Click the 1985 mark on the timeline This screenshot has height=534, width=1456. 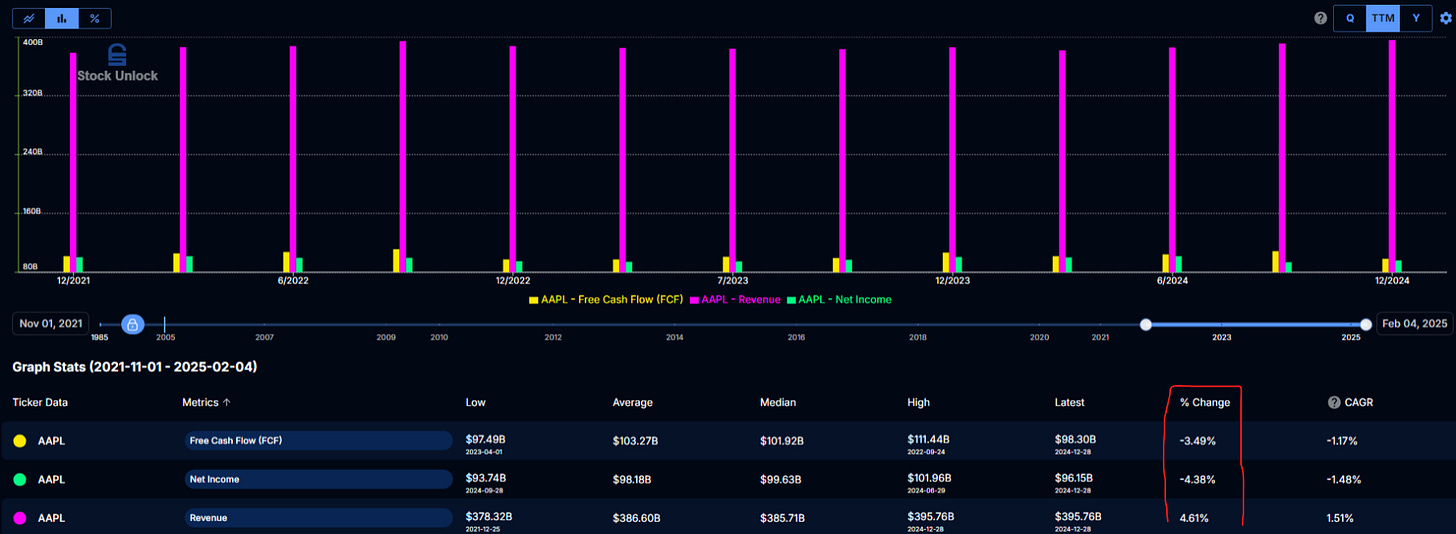100,338
